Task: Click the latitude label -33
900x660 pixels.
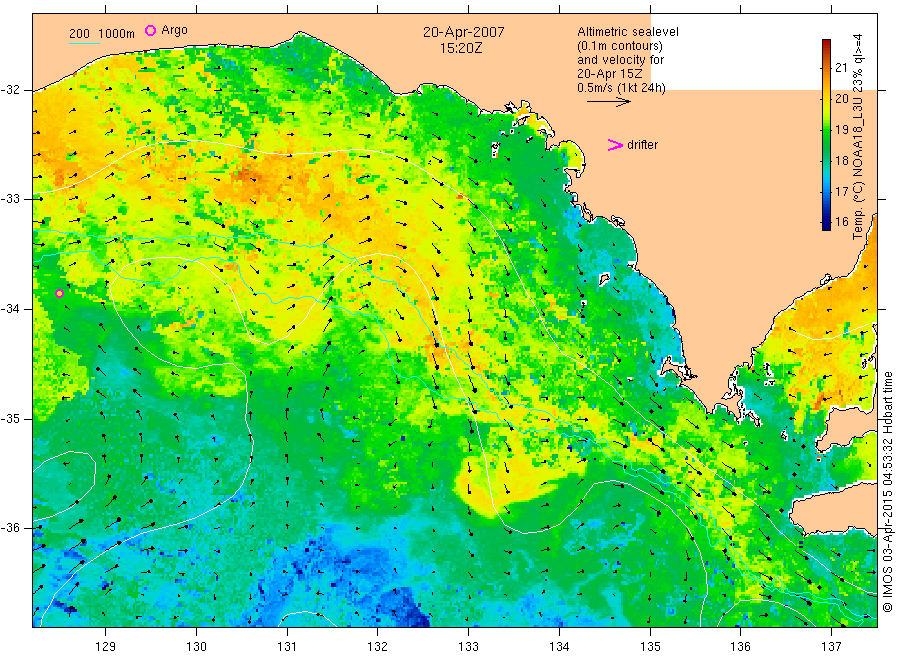Action: tap(10, 199)
